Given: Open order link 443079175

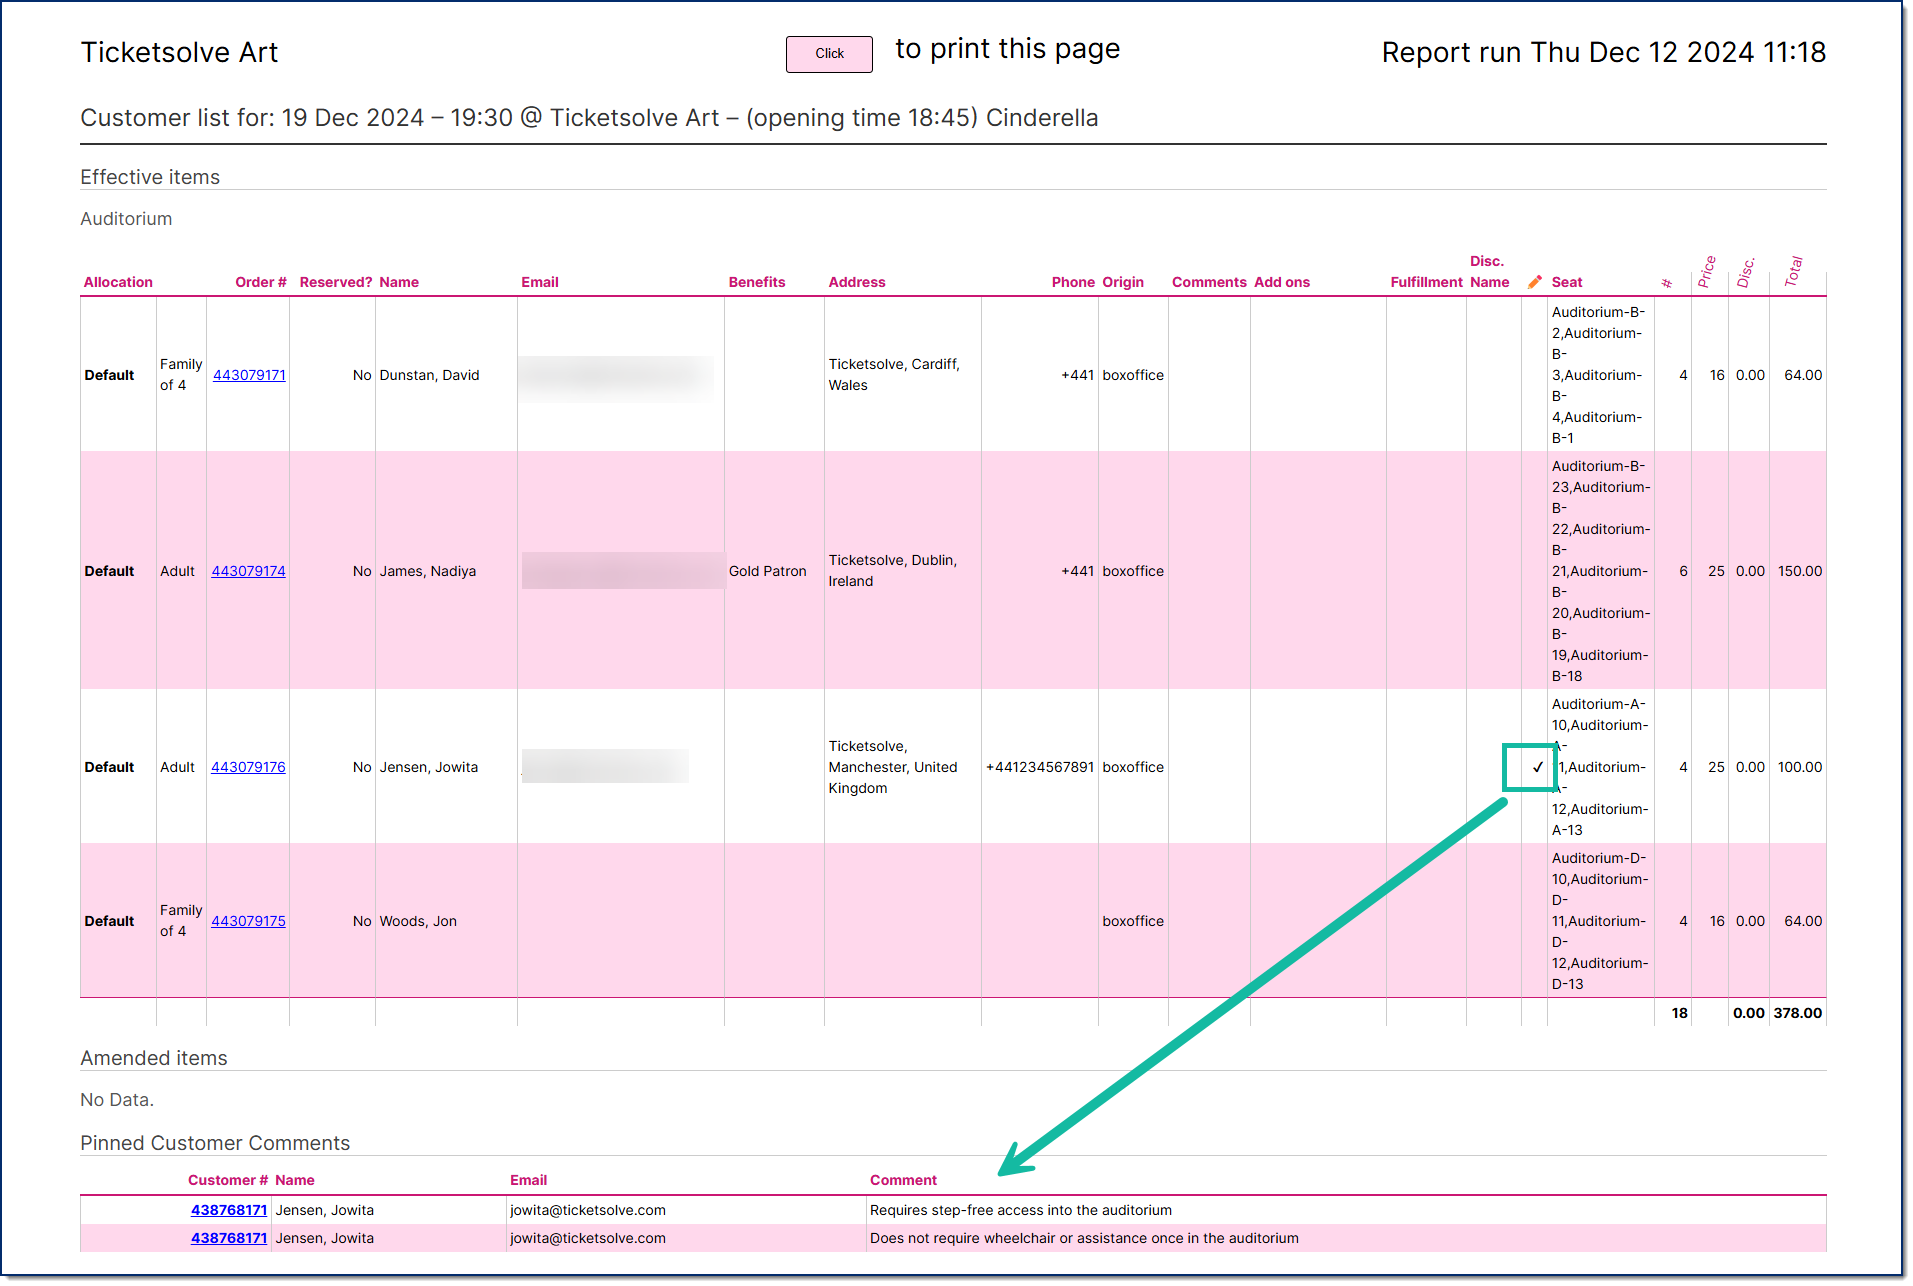Looking at the screenshot, I should [x=248, y=921].
